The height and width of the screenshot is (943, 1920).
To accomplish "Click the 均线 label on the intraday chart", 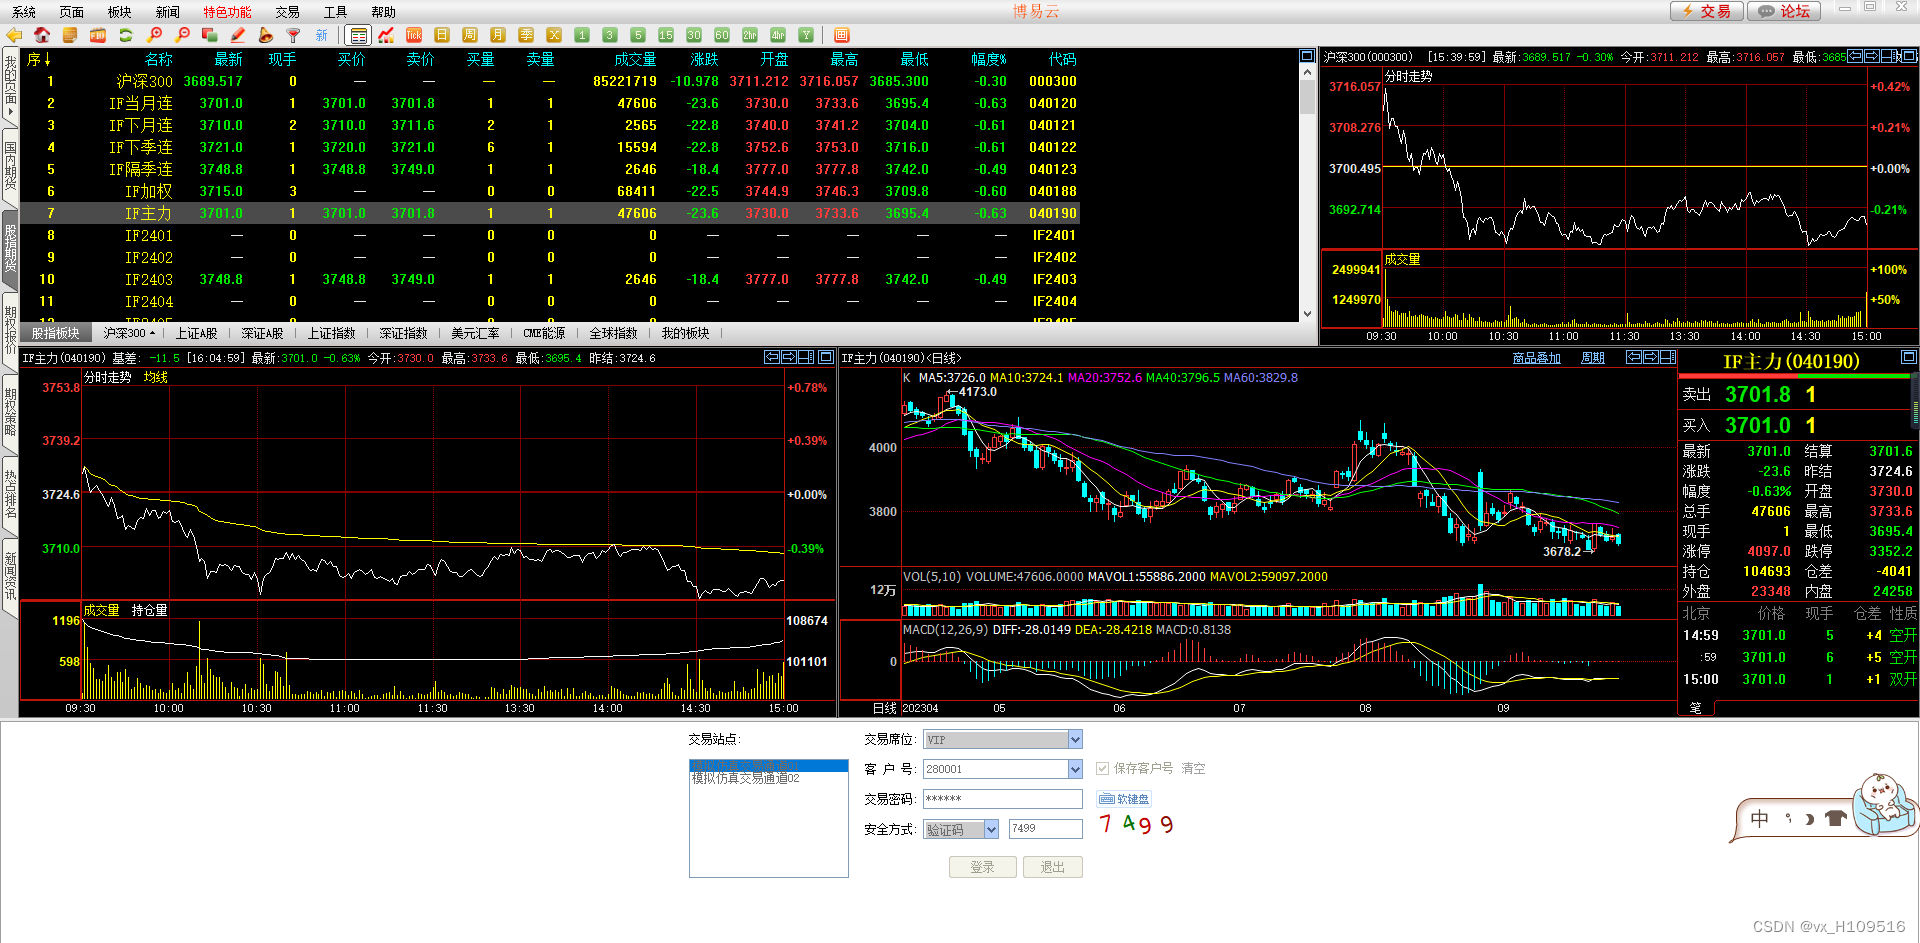I will tap(155, 377).
